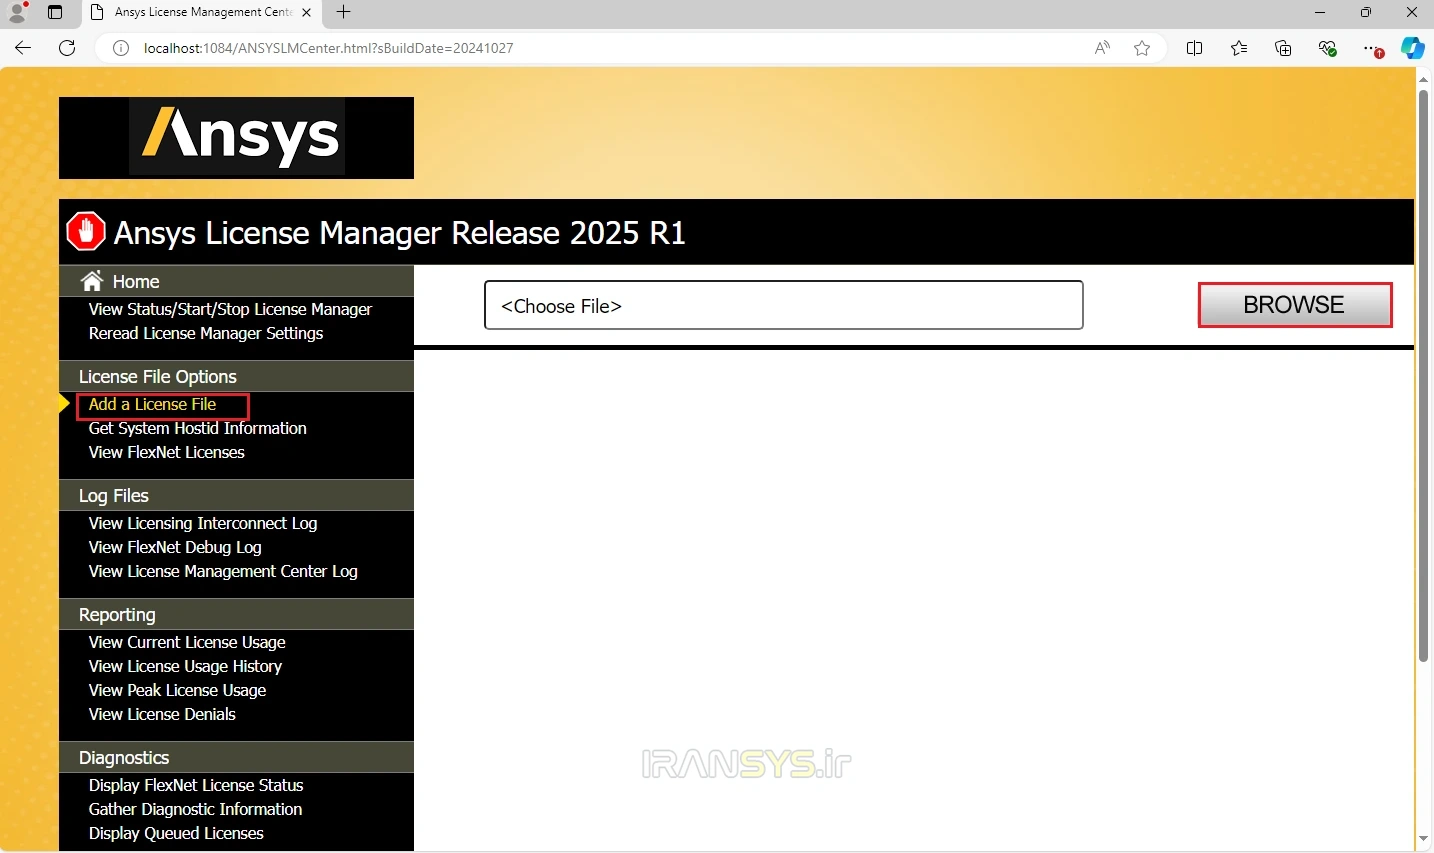Open View Licensing Interconnect Log
Viewport: 1434px width, 853px height.
coord(203,523)
